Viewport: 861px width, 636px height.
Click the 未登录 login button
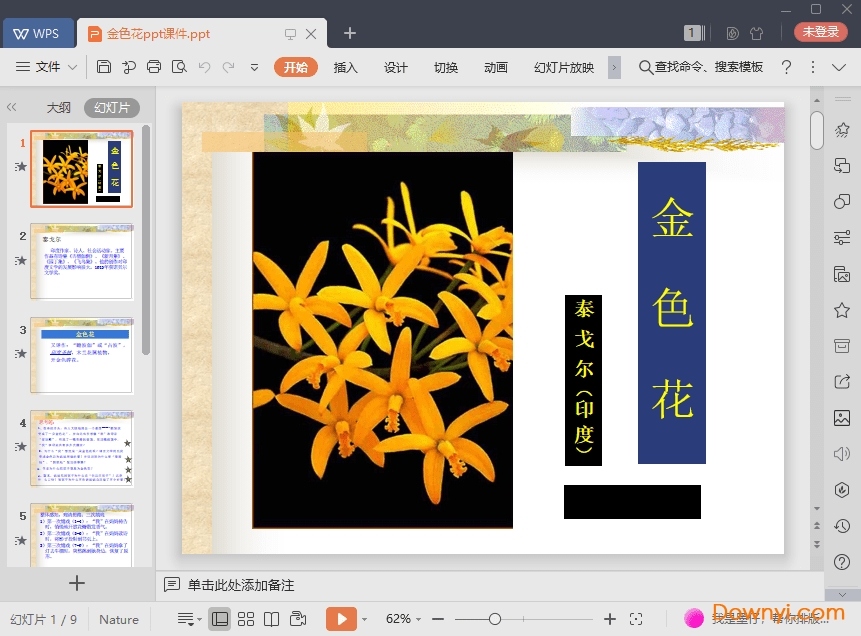point(820,31)
